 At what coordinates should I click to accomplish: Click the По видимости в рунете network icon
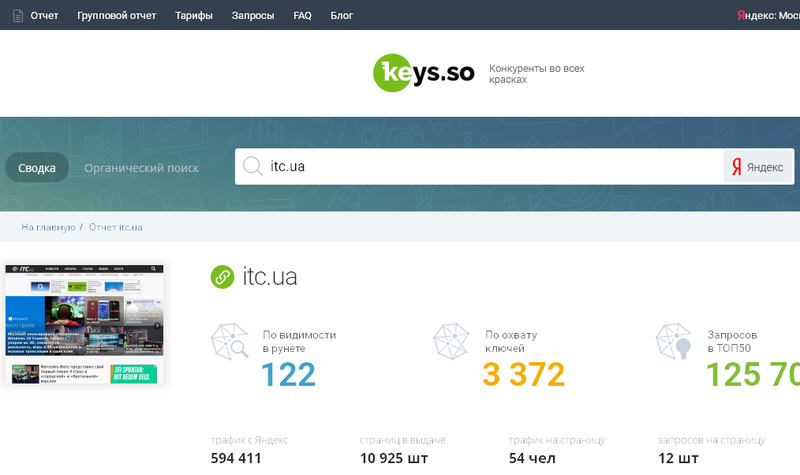click(230, 341)
